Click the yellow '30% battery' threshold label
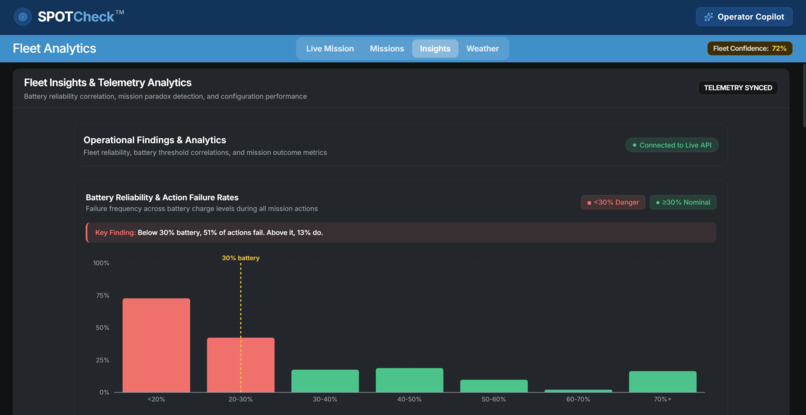The width and height of the screenshot is (806, 415). (x=241, y=258)
